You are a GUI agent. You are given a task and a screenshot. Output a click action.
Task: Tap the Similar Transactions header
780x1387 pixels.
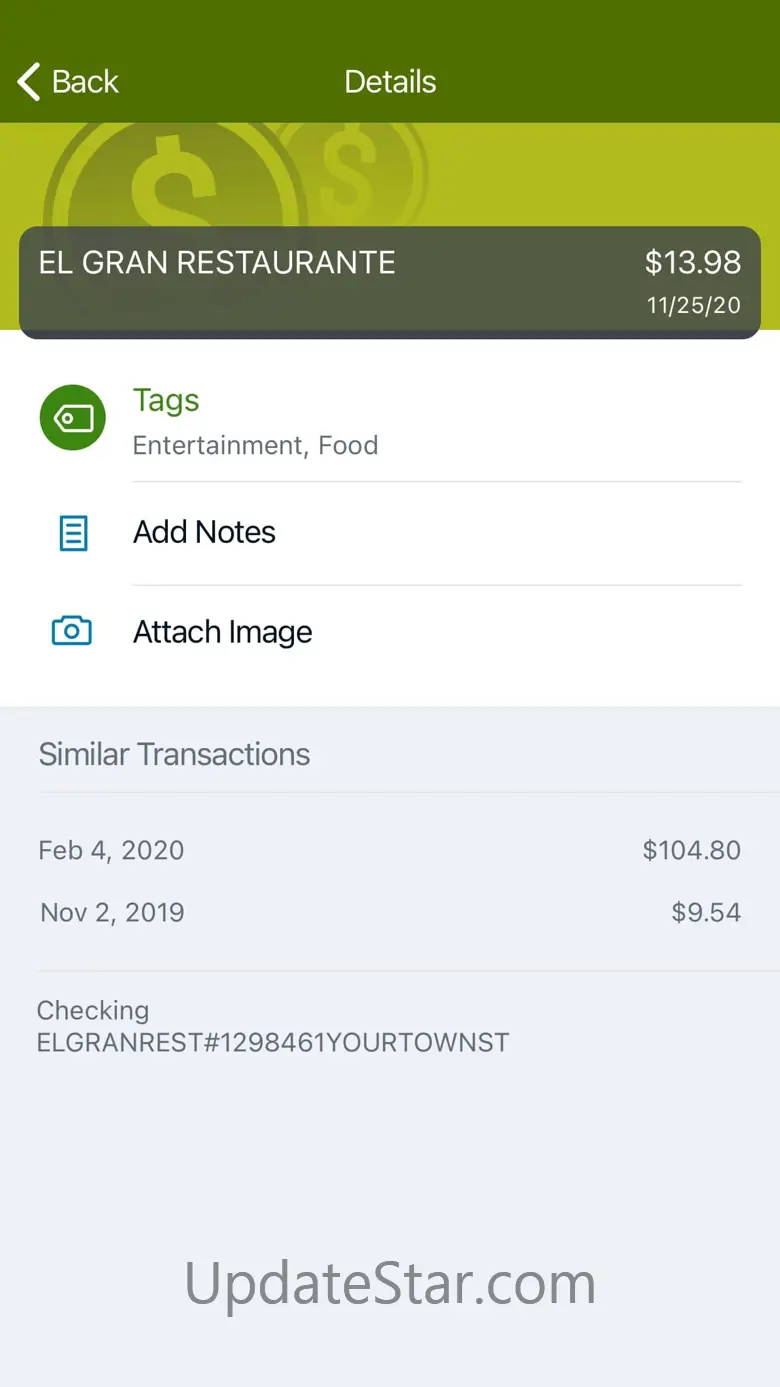(x=174, y=754)
